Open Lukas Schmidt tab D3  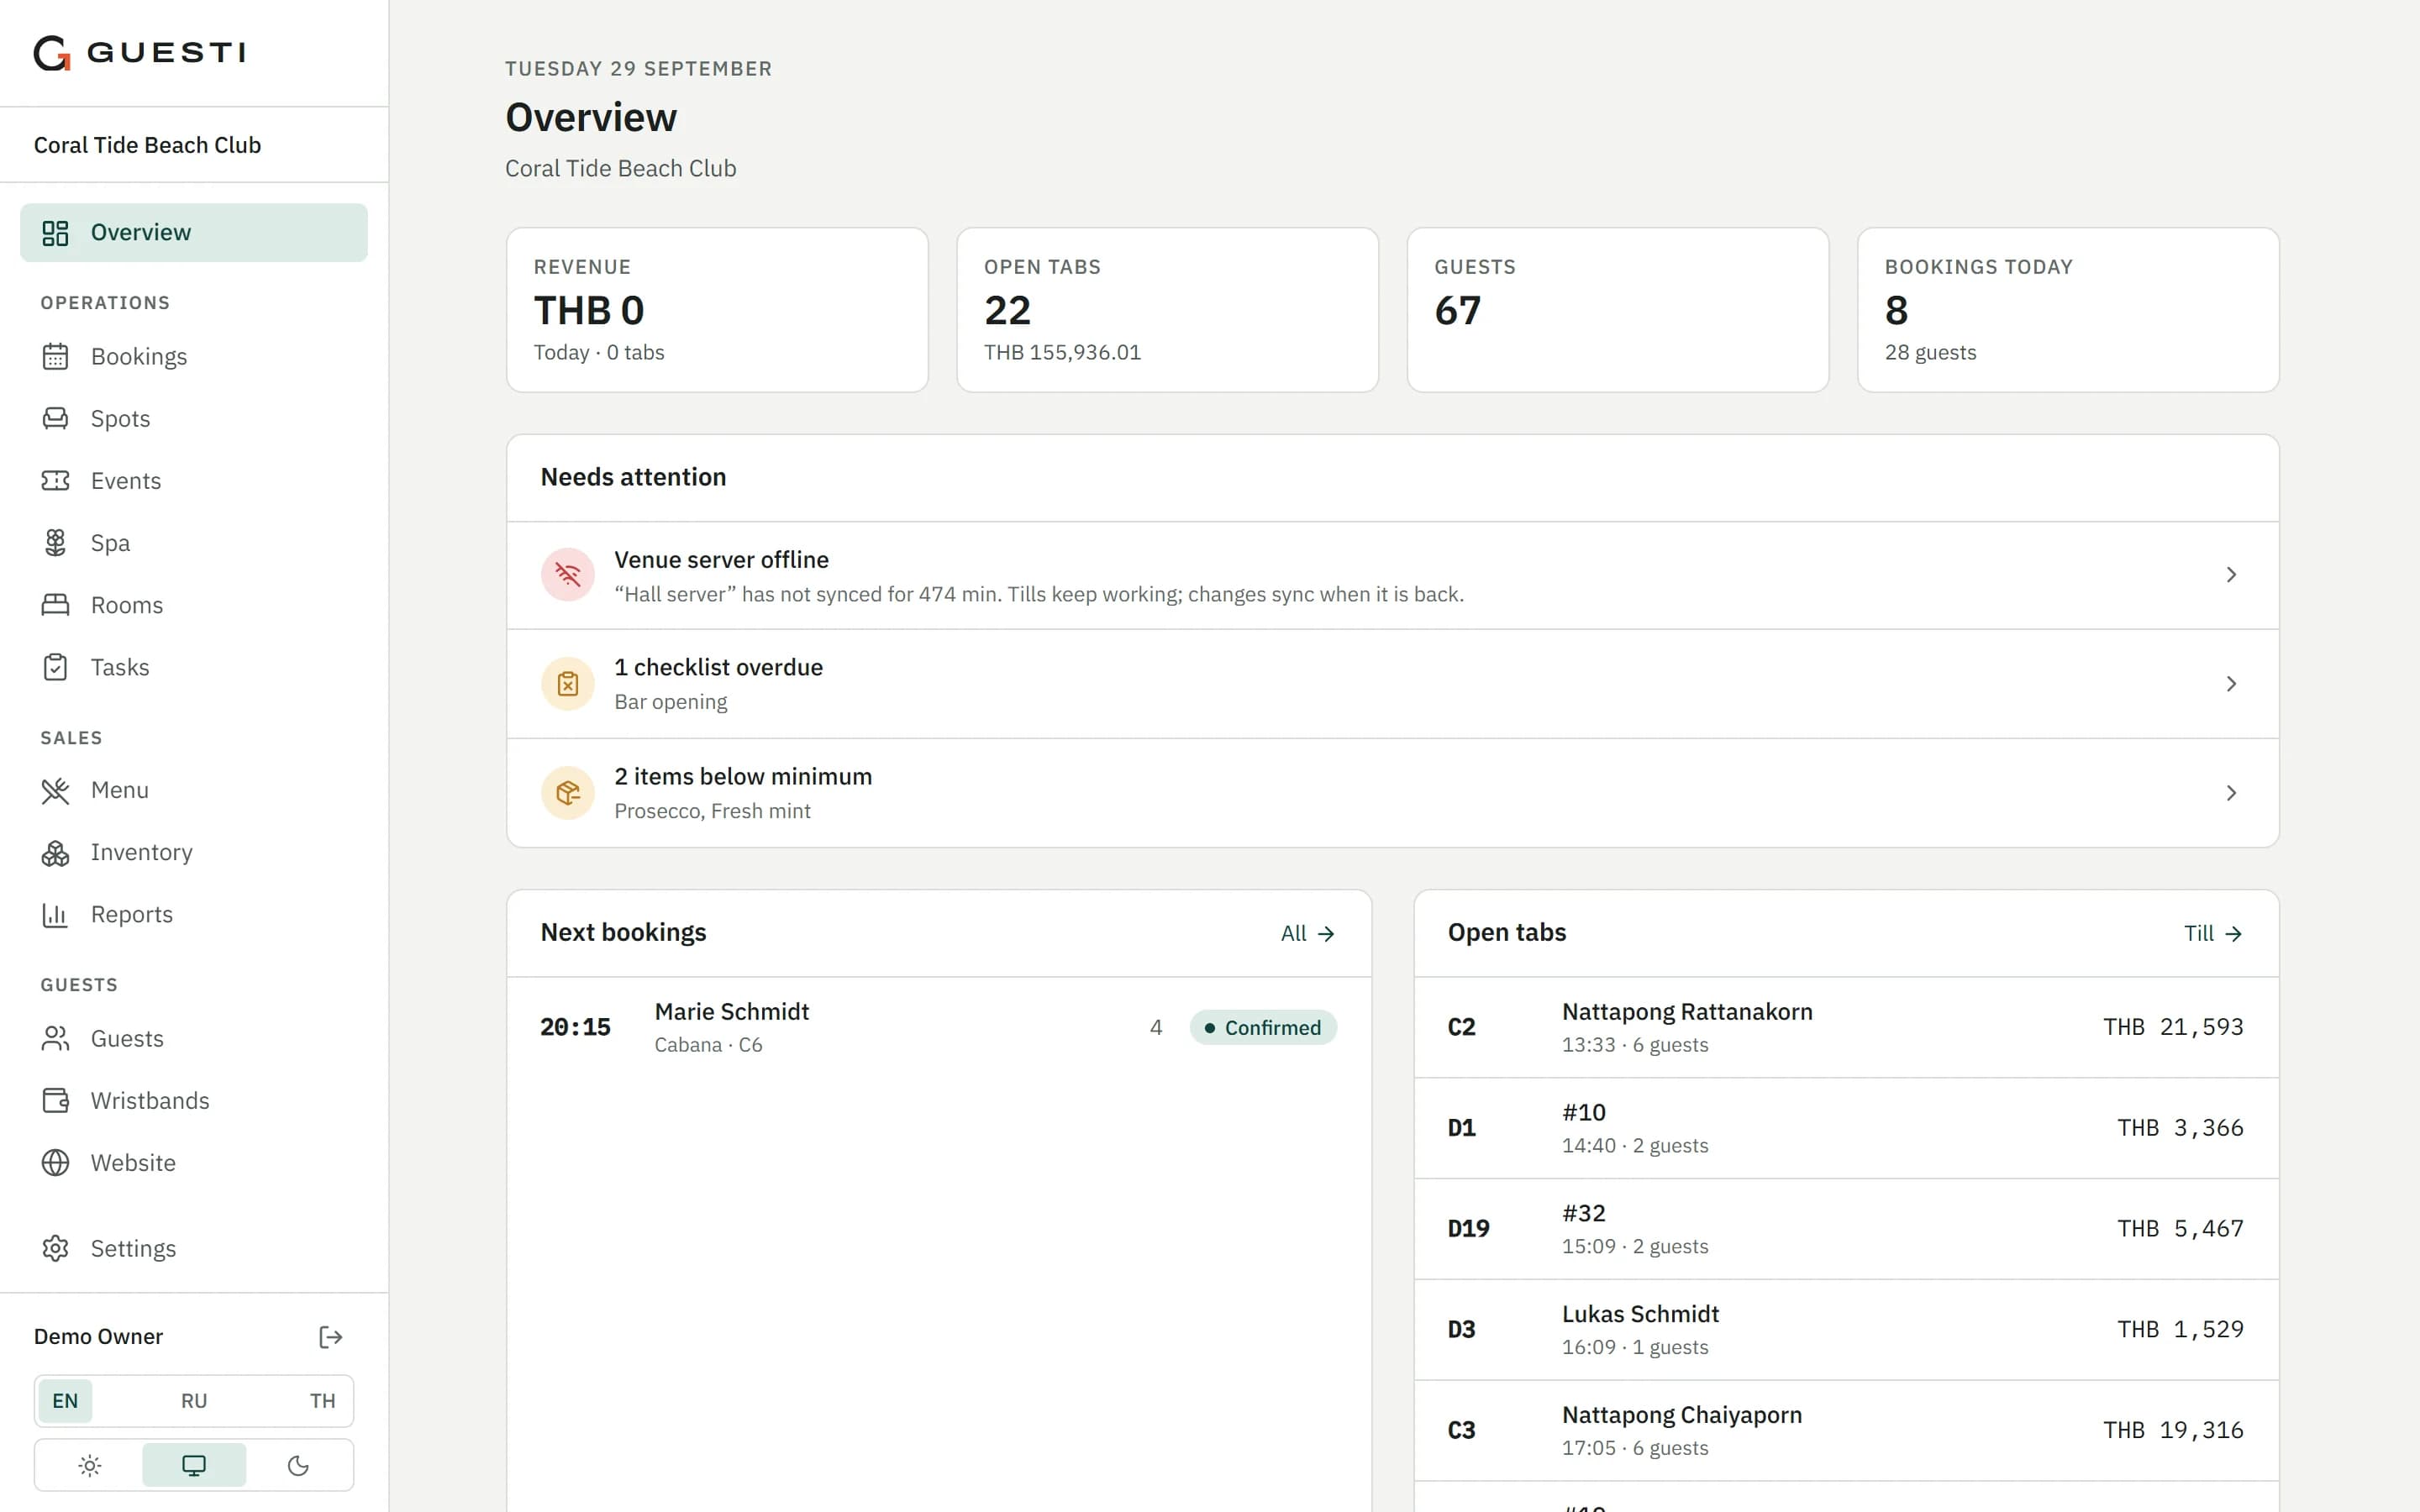click(1846, 1331)
